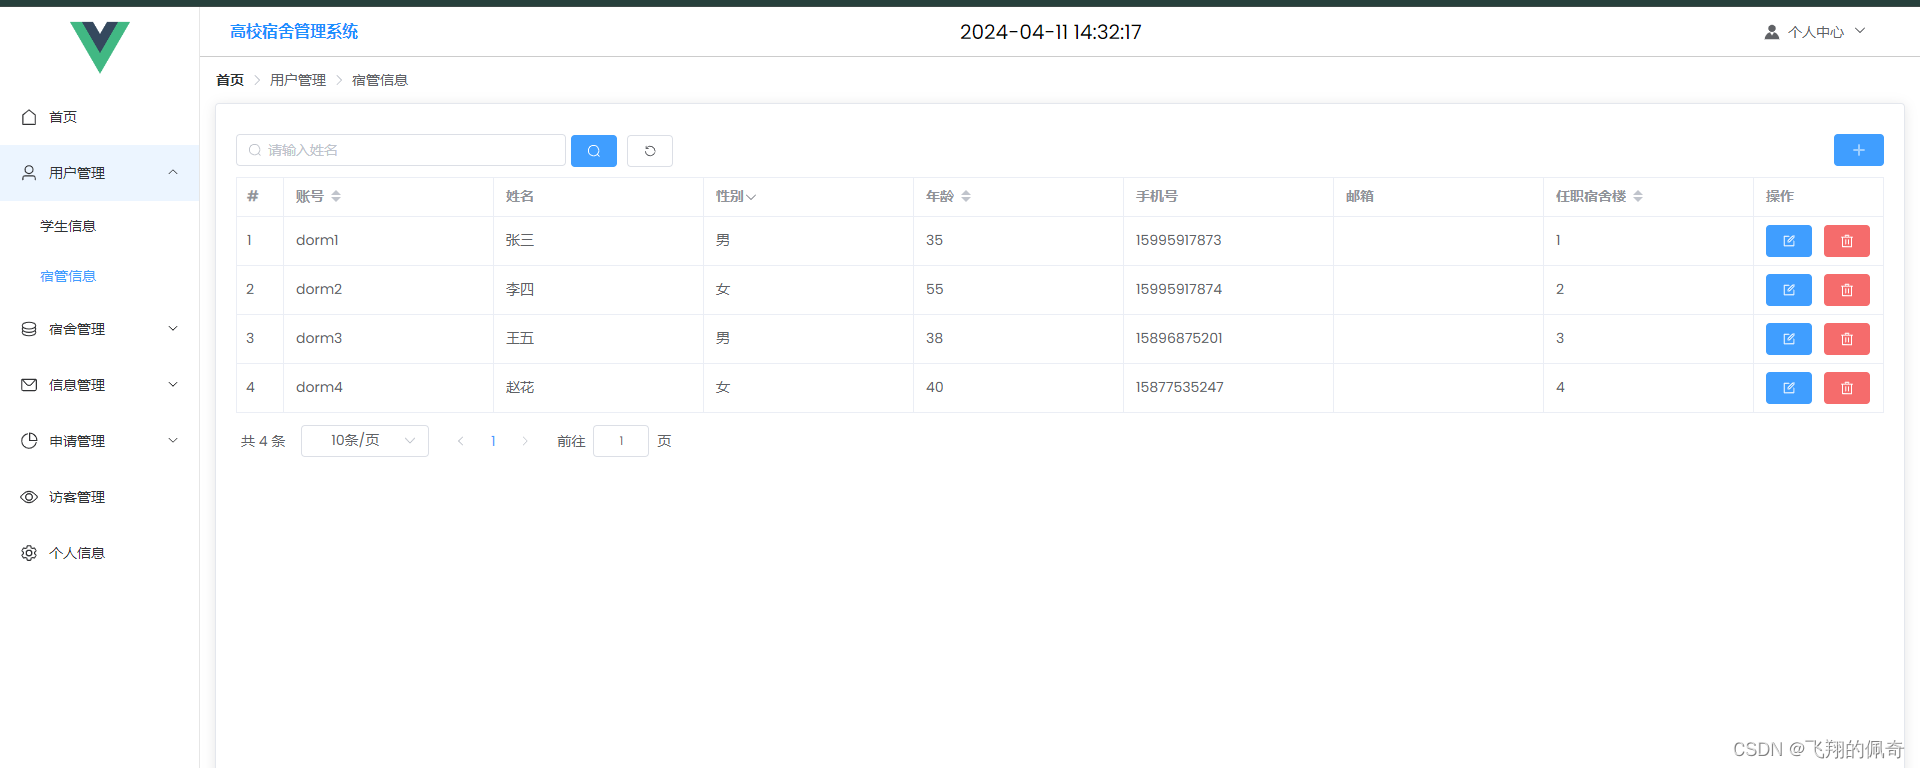
Task: Open the 个人中心 dropdown
Action: pos(1815,32)
